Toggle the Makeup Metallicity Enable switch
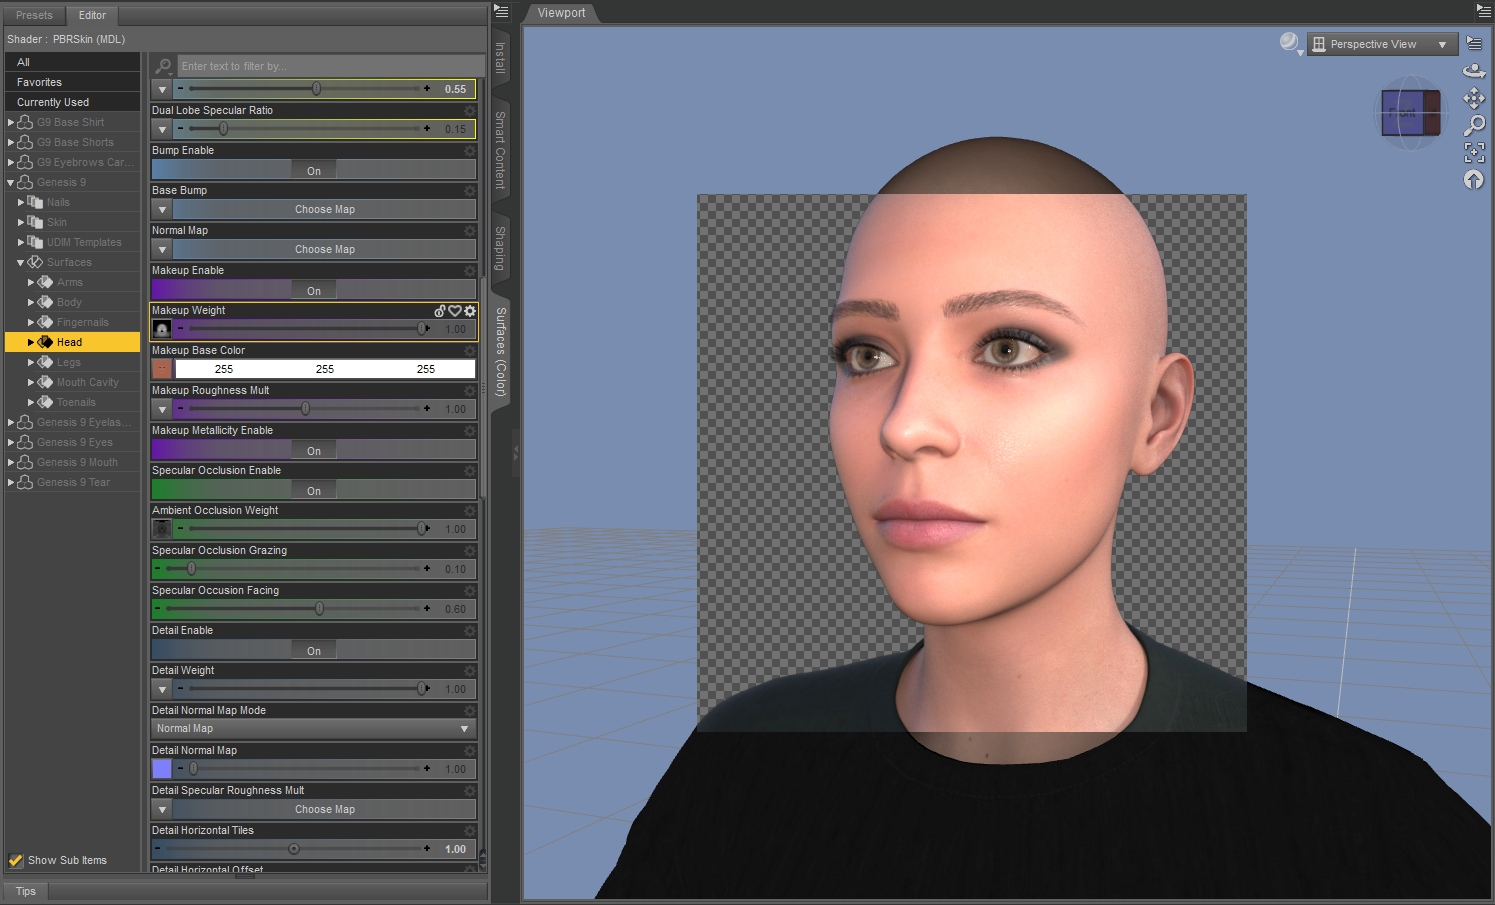This screenshot has height=905, width=1495. tap(314, 450)
